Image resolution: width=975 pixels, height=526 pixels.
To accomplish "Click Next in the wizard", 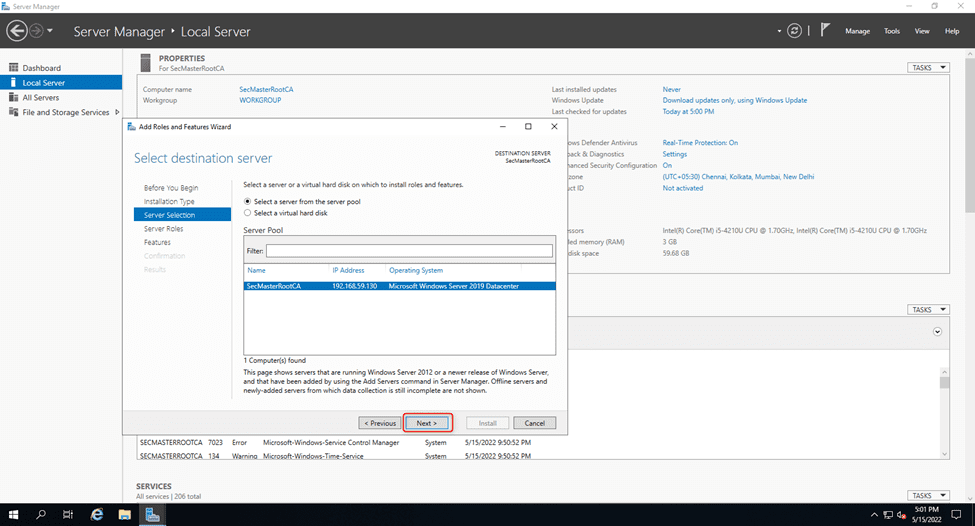I will click(x=427, y=423).
